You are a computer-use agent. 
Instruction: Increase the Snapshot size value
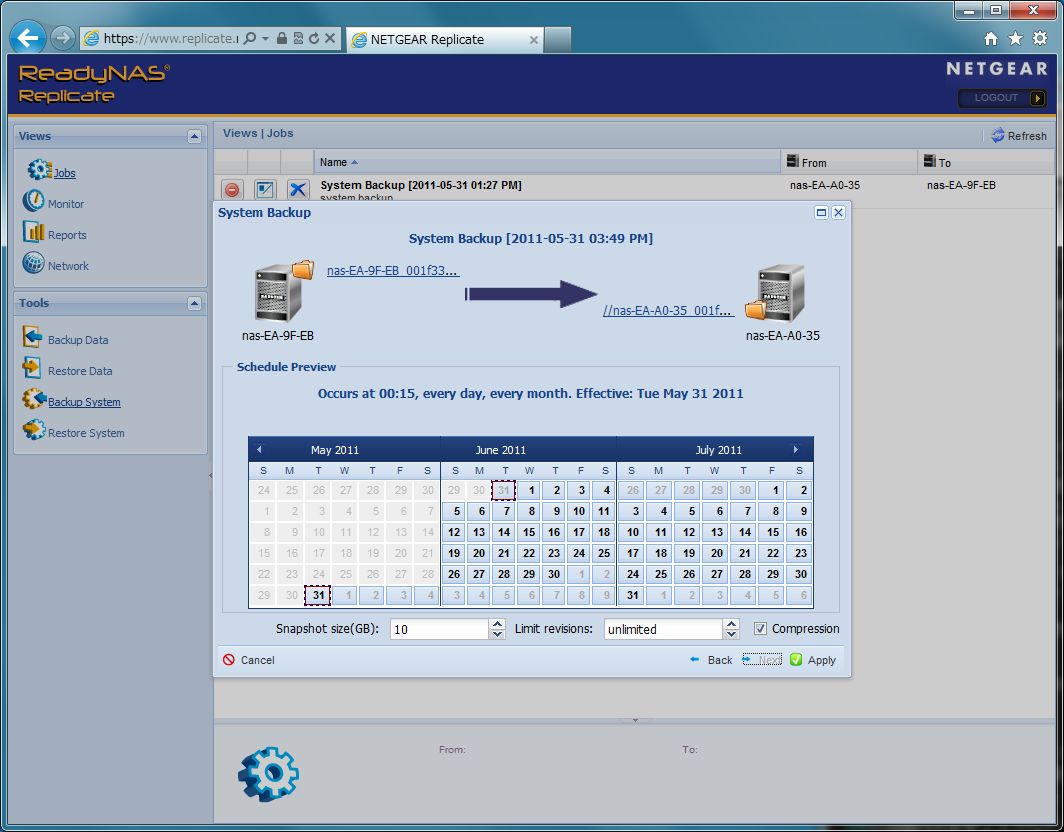click(497, 624)
